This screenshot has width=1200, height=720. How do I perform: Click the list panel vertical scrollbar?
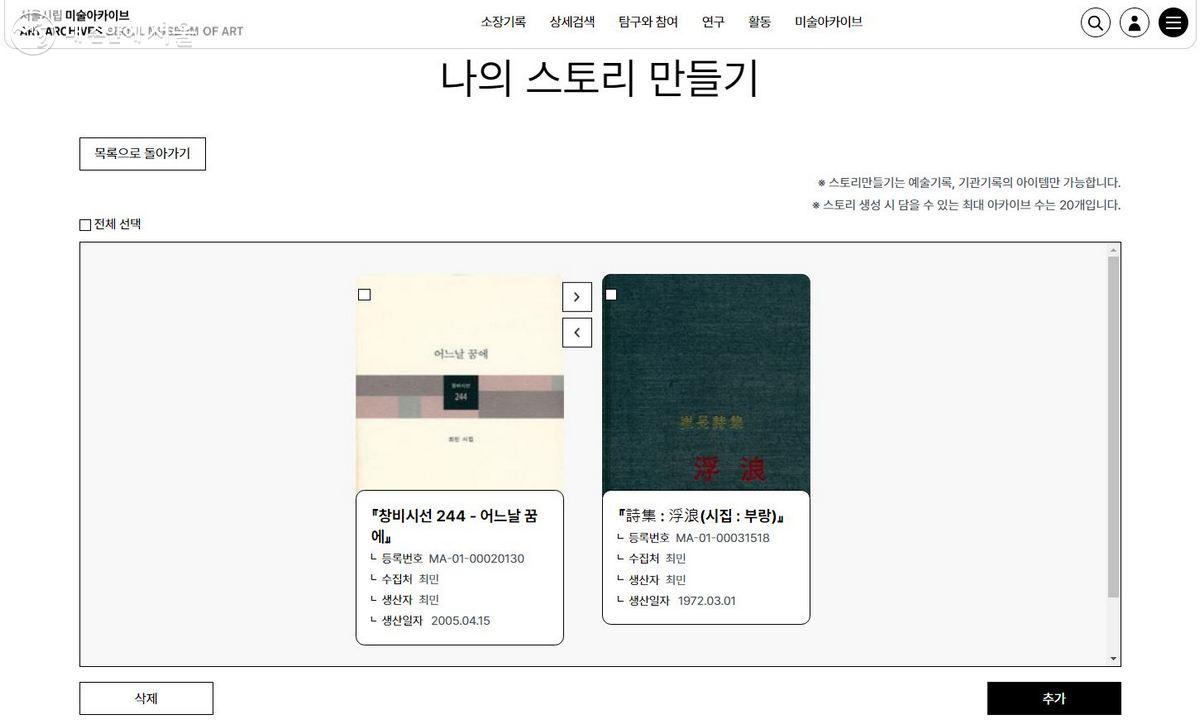(x=1113, y=427)
